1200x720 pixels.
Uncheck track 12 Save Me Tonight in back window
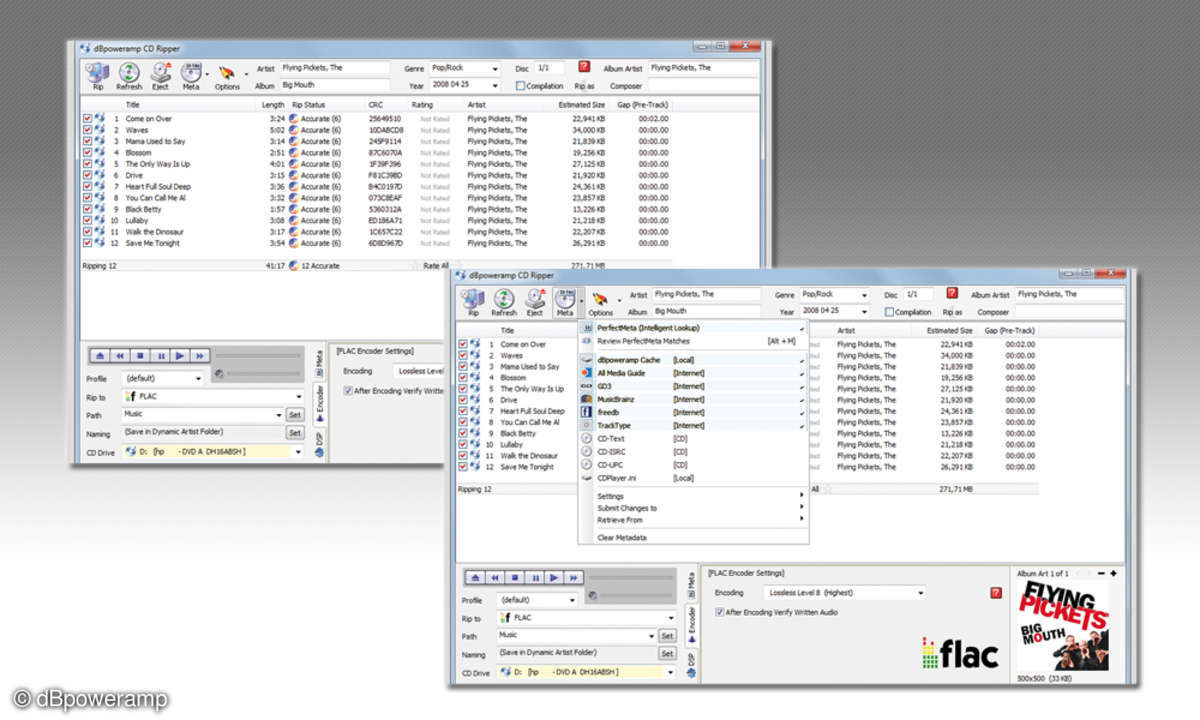(88, 243)
